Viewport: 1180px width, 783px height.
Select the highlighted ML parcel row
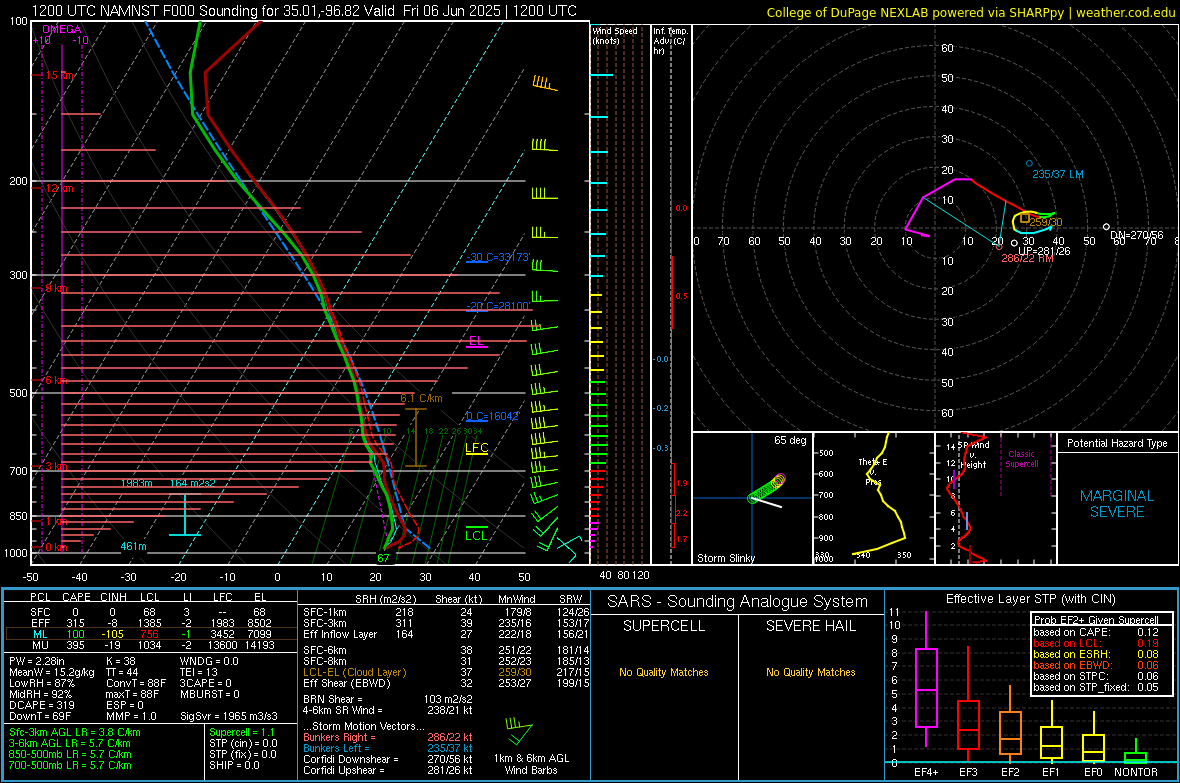click(149, 634)
